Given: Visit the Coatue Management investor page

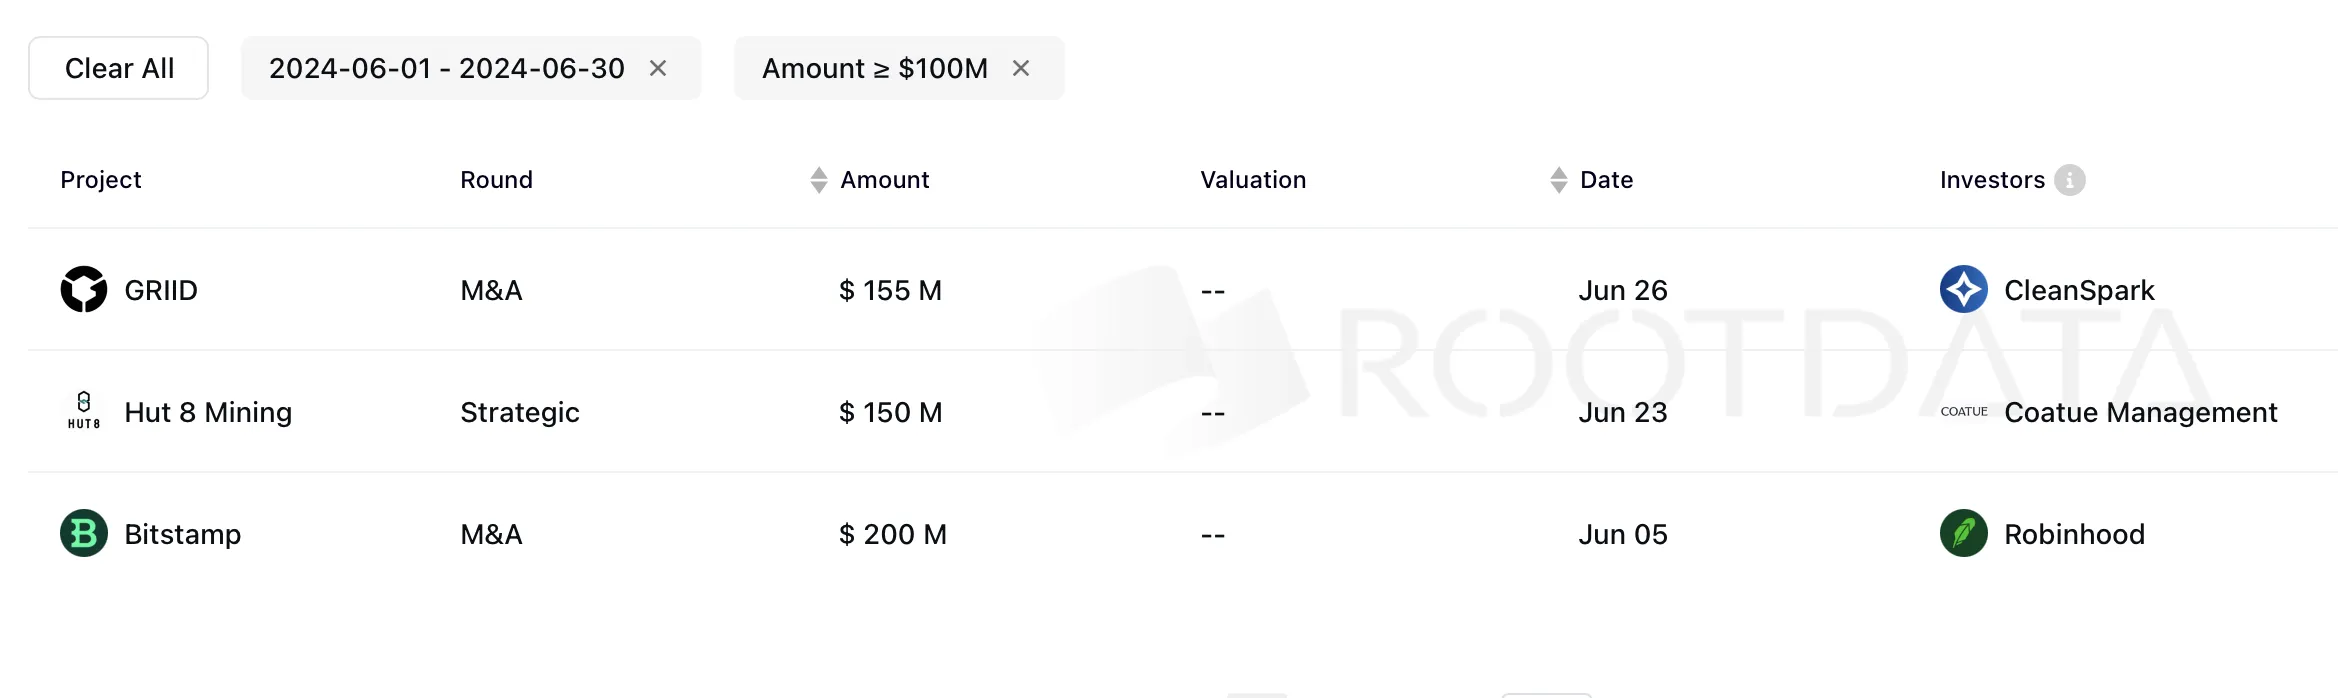Looking at the screenshot, I should coord(2140,412).
